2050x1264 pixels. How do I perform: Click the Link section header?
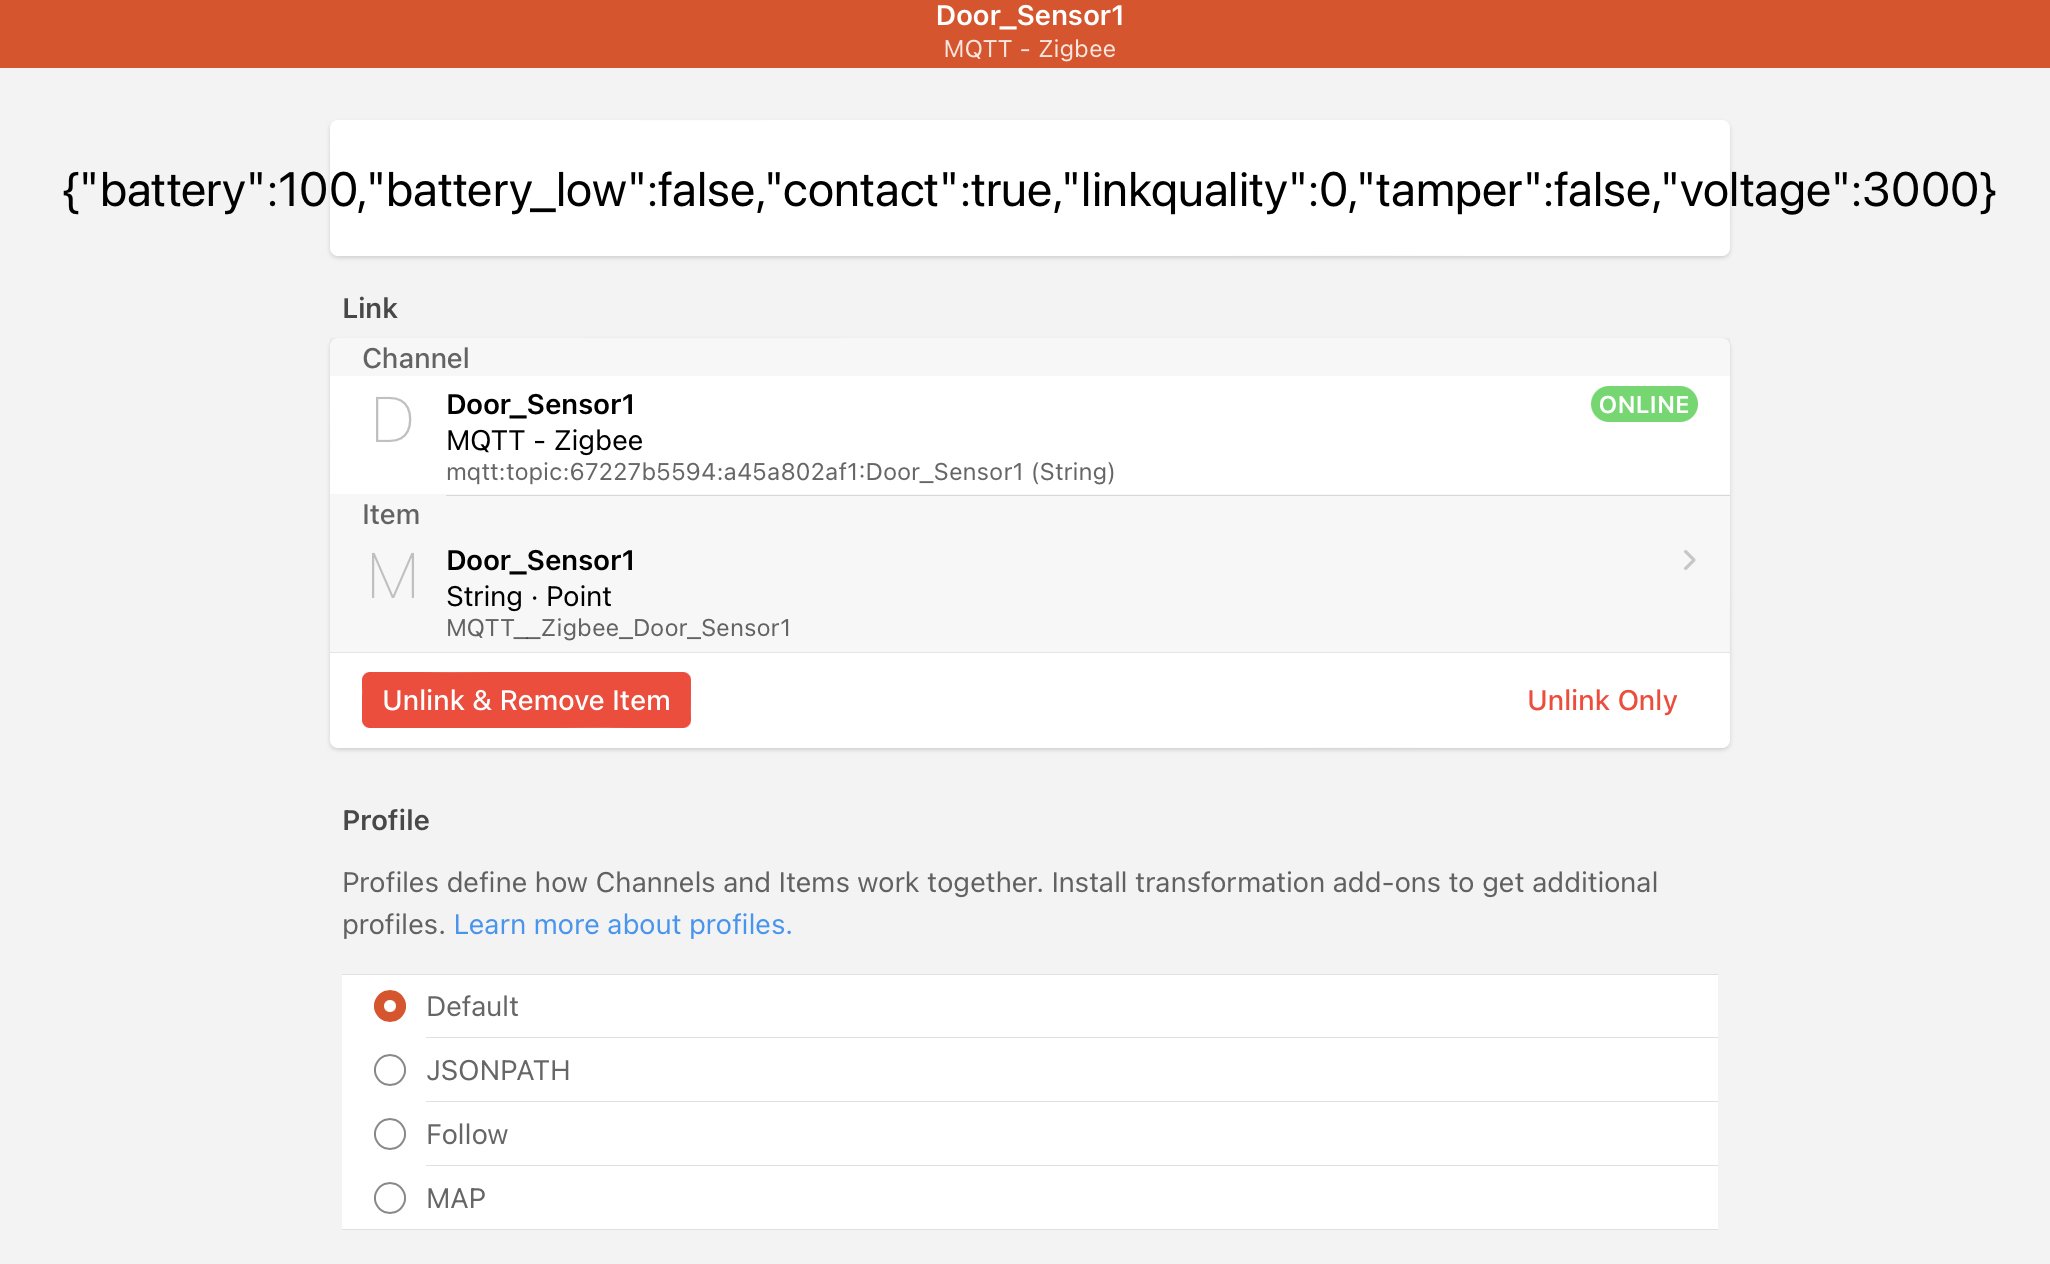369,308
